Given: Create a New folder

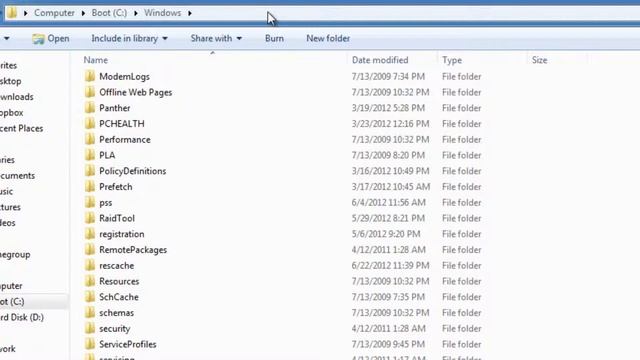Looking at the screenshot, I should [x=328, y=38].
